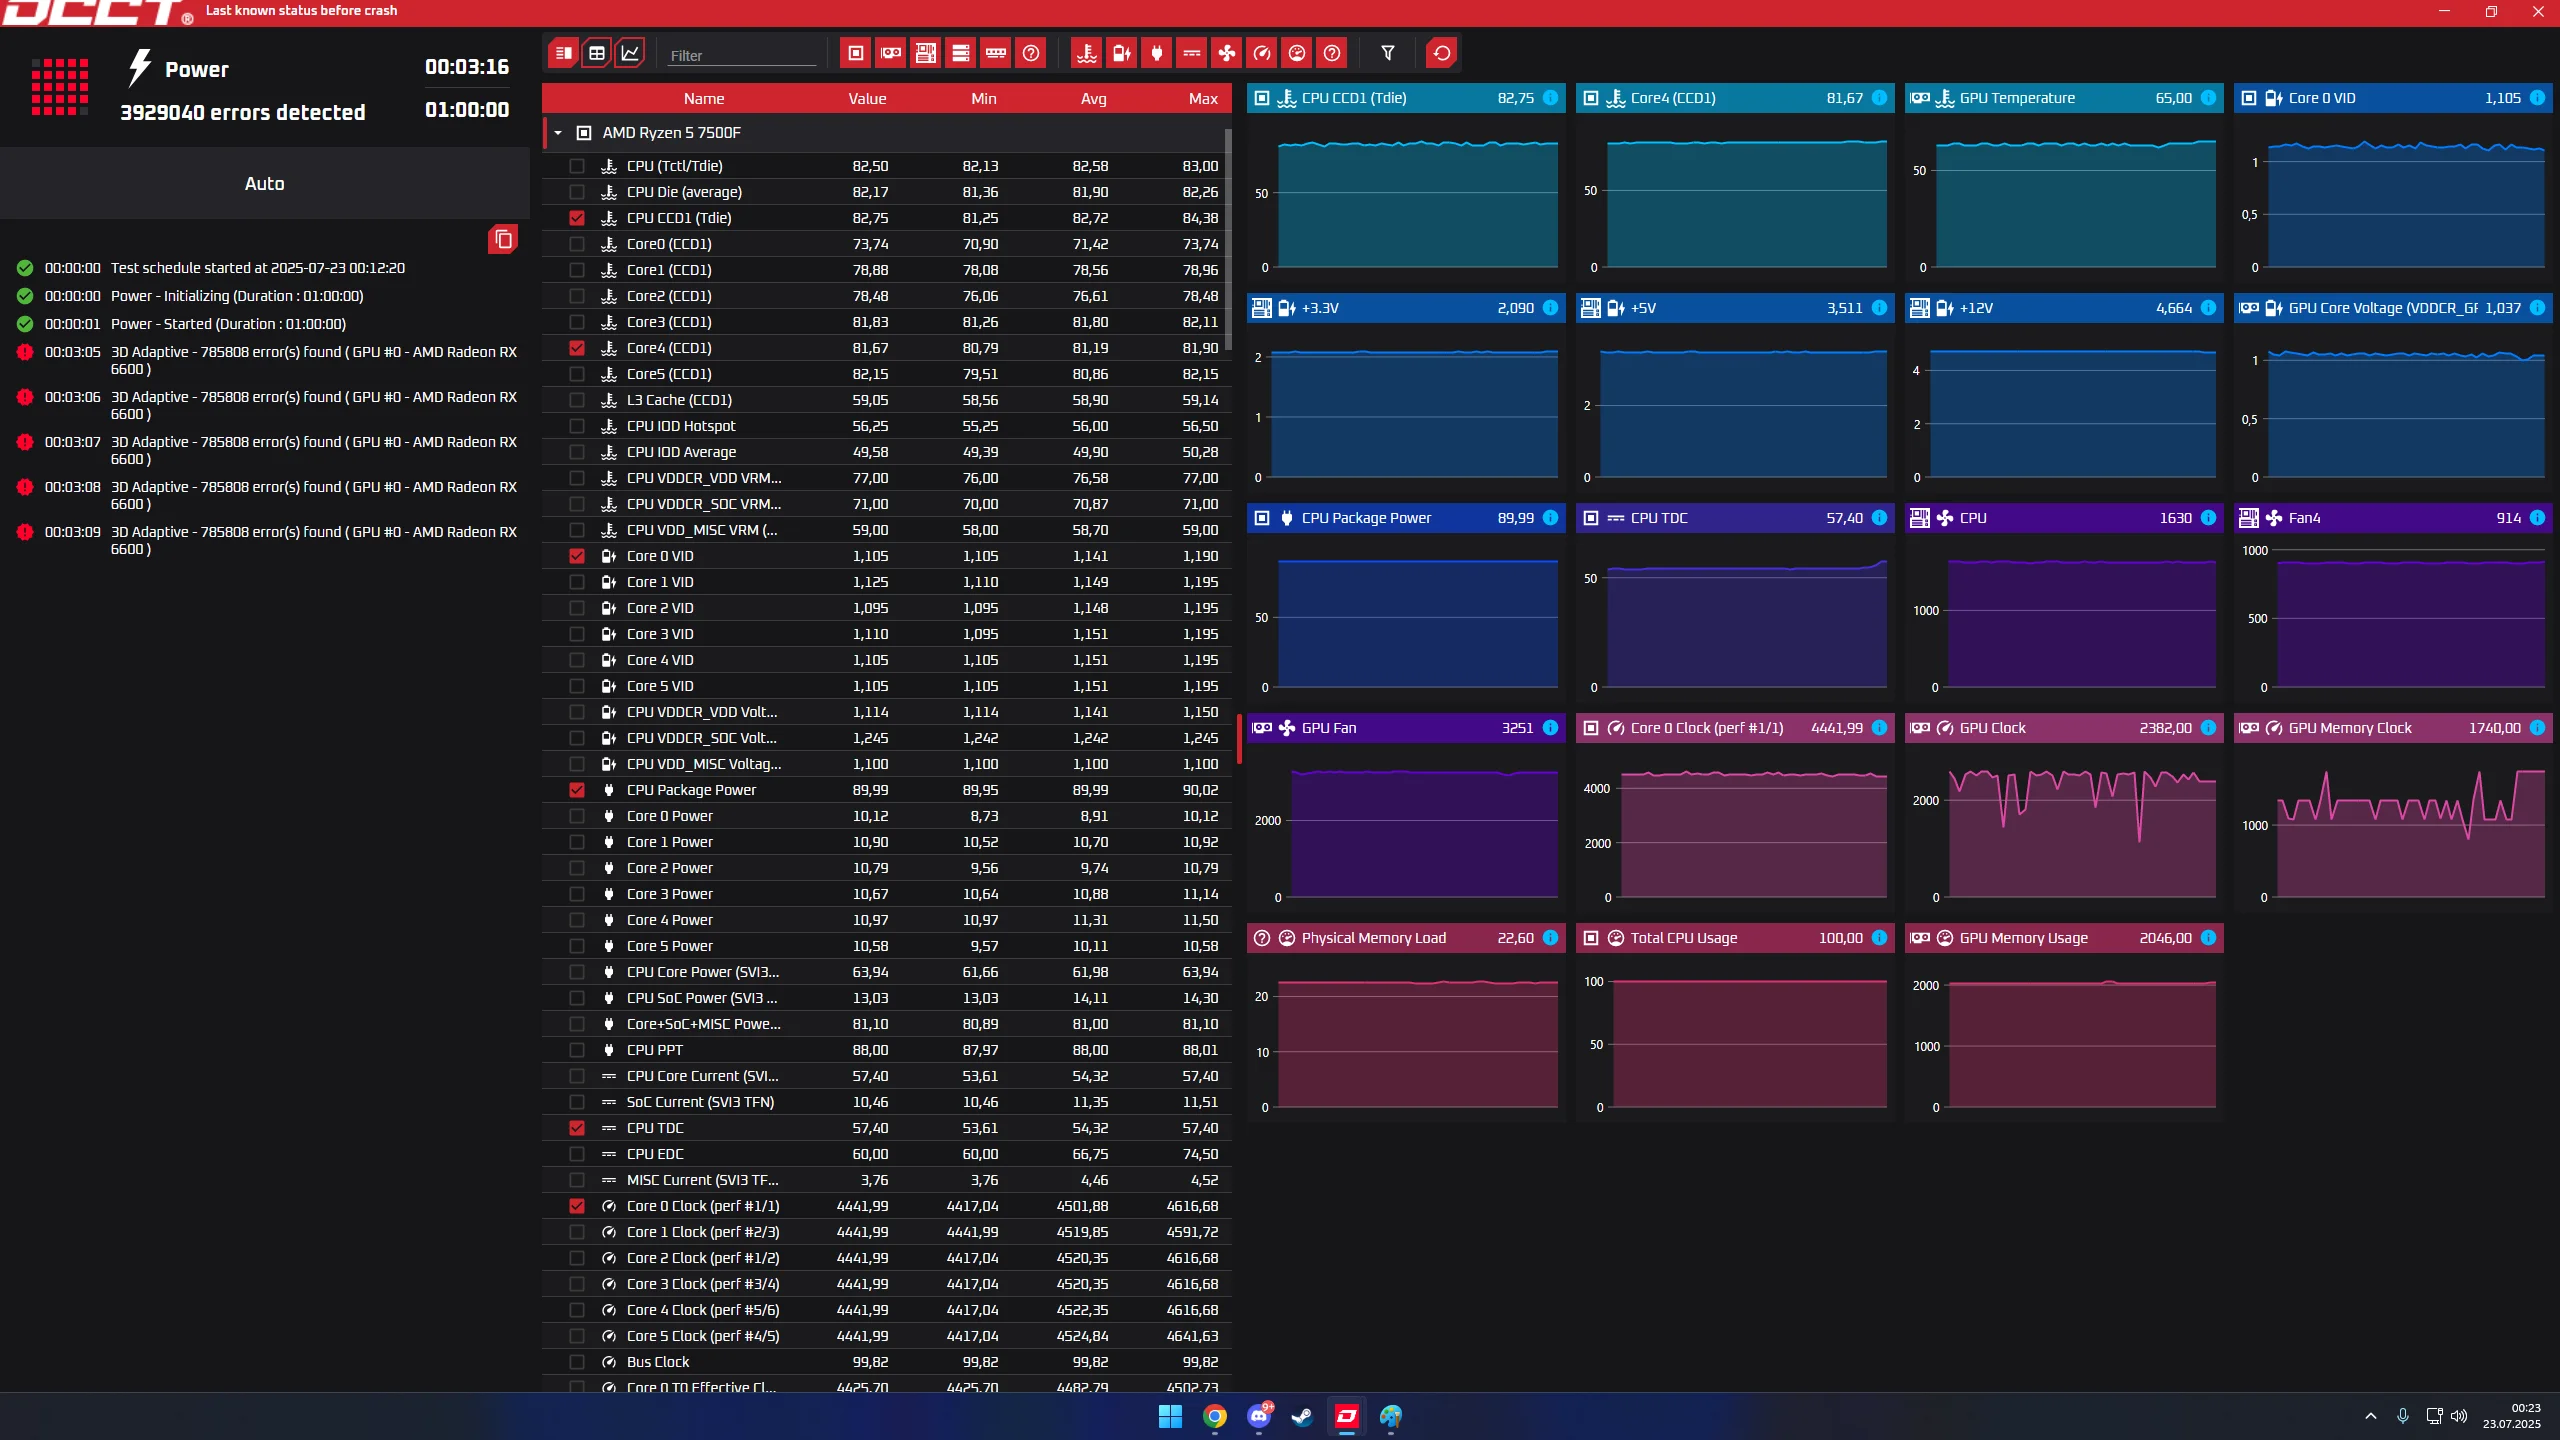Sort table by the Max column header
The width and height of the screenshot is (2560, 1440).
(1202, 98)
